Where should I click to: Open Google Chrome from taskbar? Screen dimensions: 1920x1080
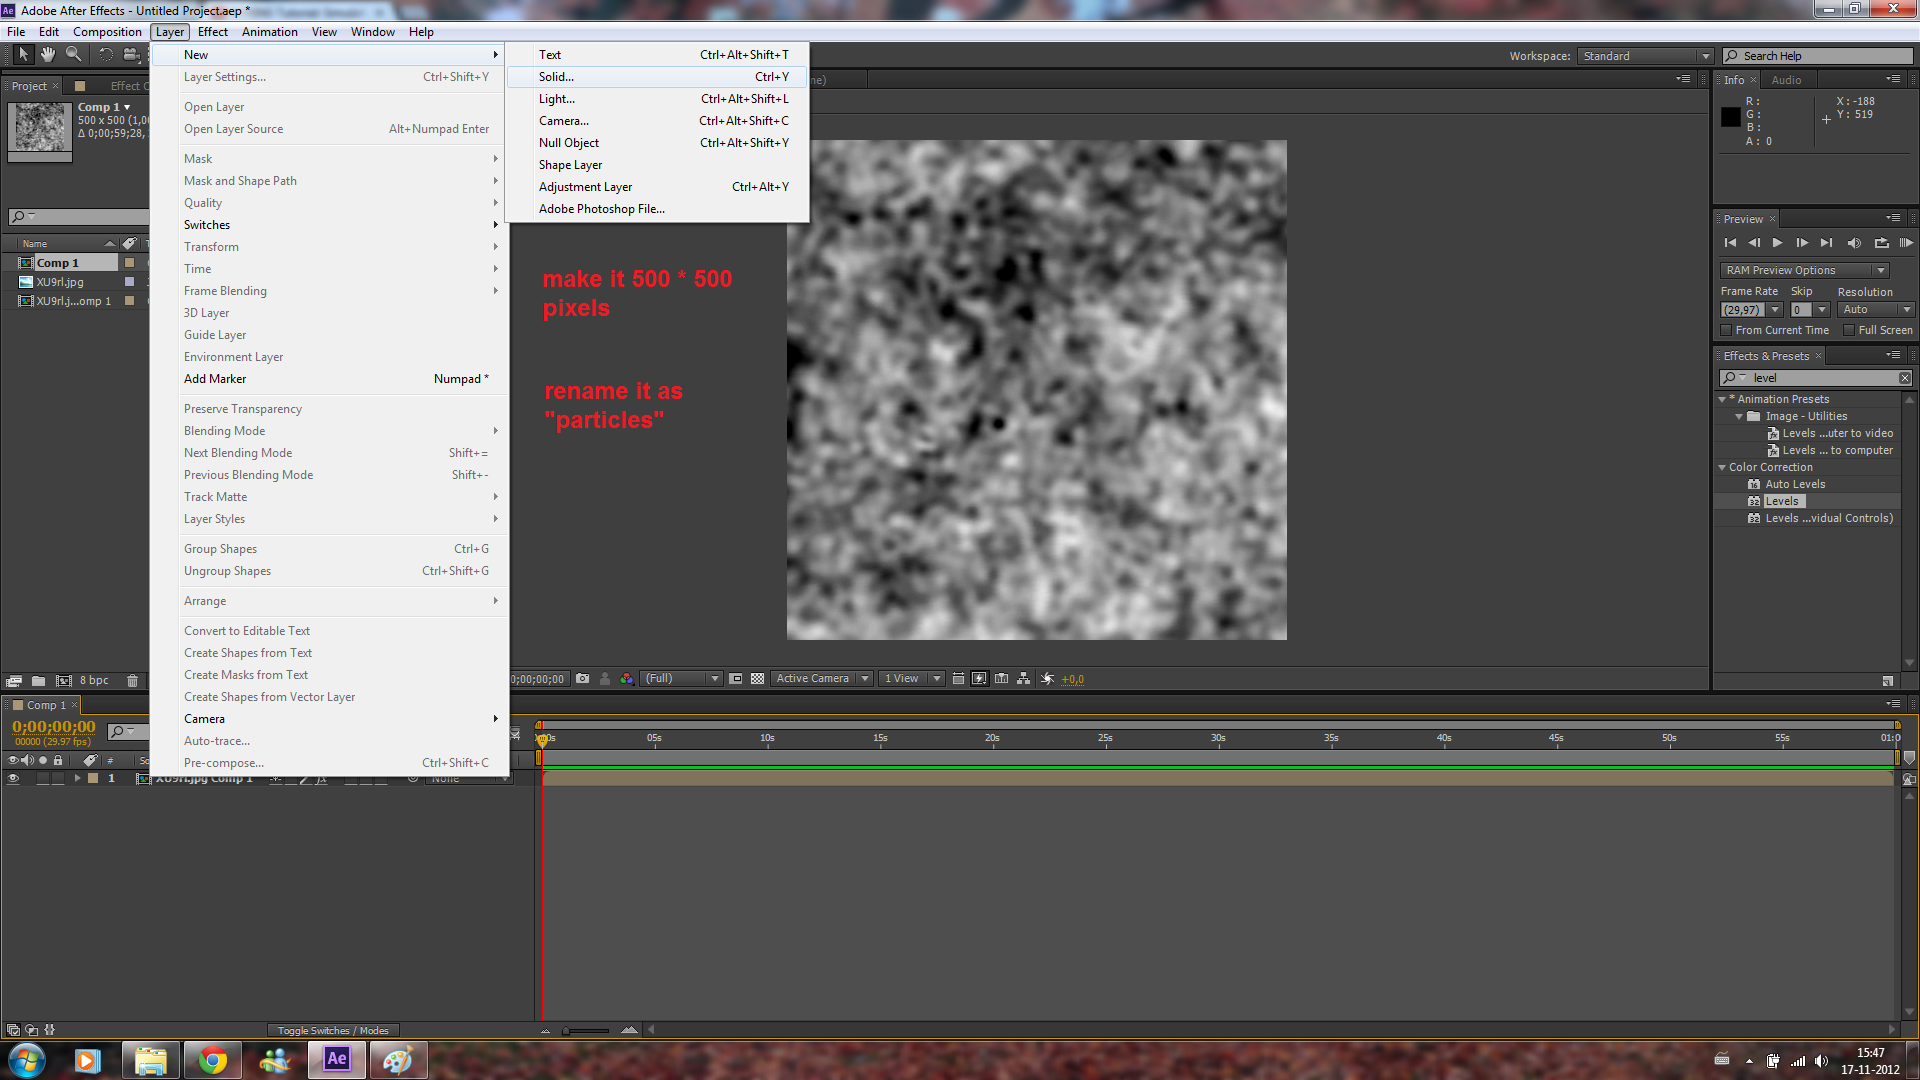click(x=212, y=1060)
